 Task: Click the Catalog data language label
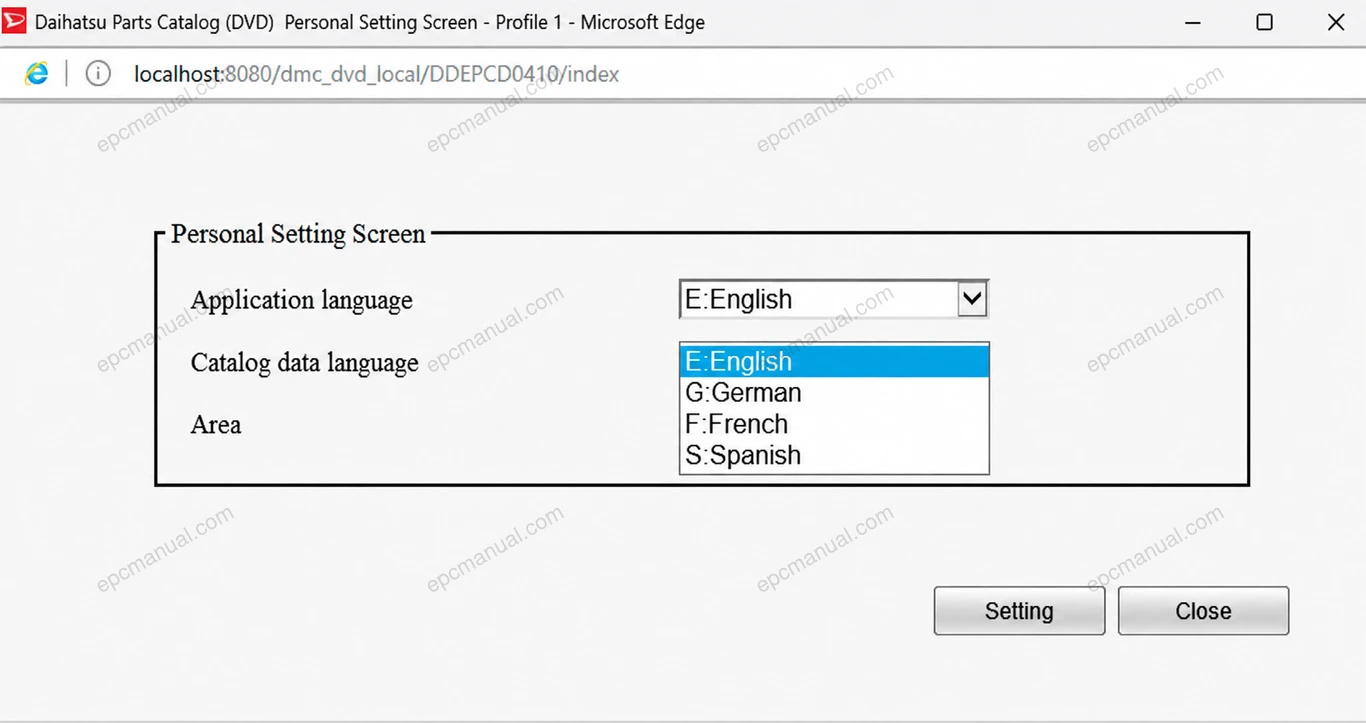coord(305,362)
